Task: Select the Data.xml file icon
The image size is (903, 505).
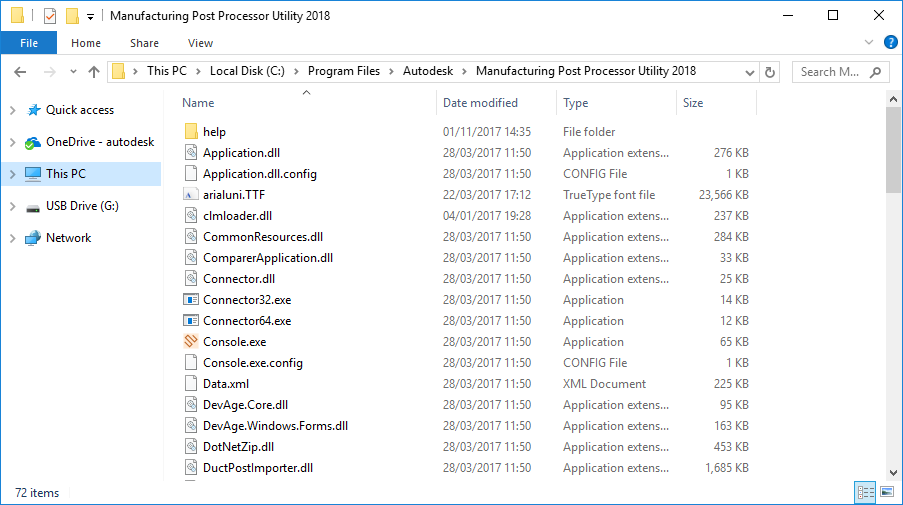Action: pos(191,384)
